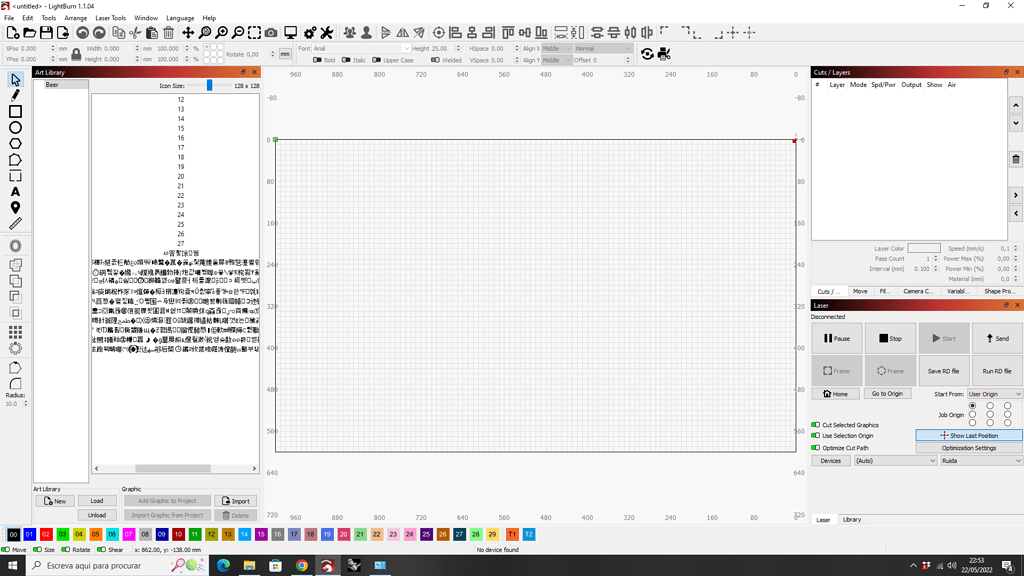Click the Print and Cut printer icon

coord(664,54)
